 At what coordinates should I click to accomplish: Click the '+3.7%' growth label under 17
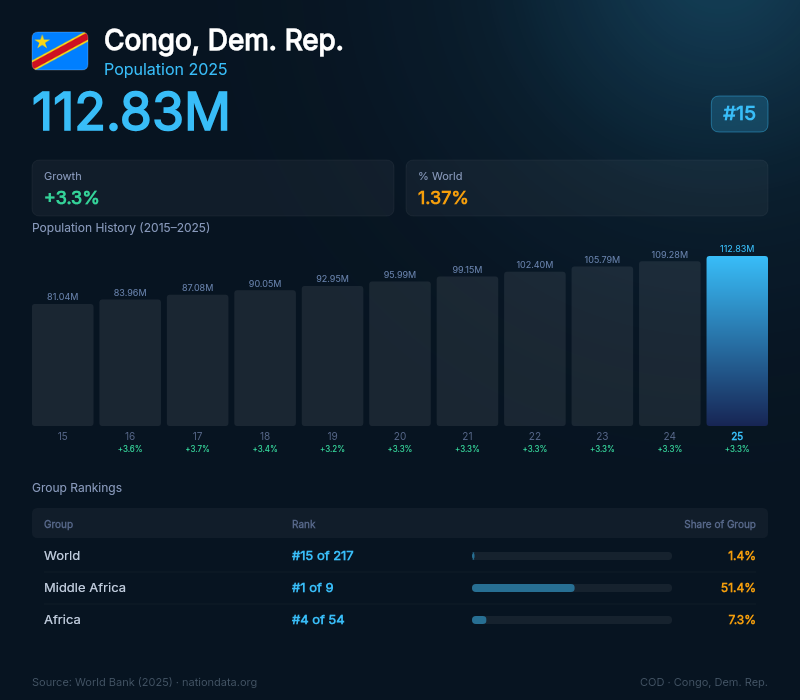(x=197, y=449)
